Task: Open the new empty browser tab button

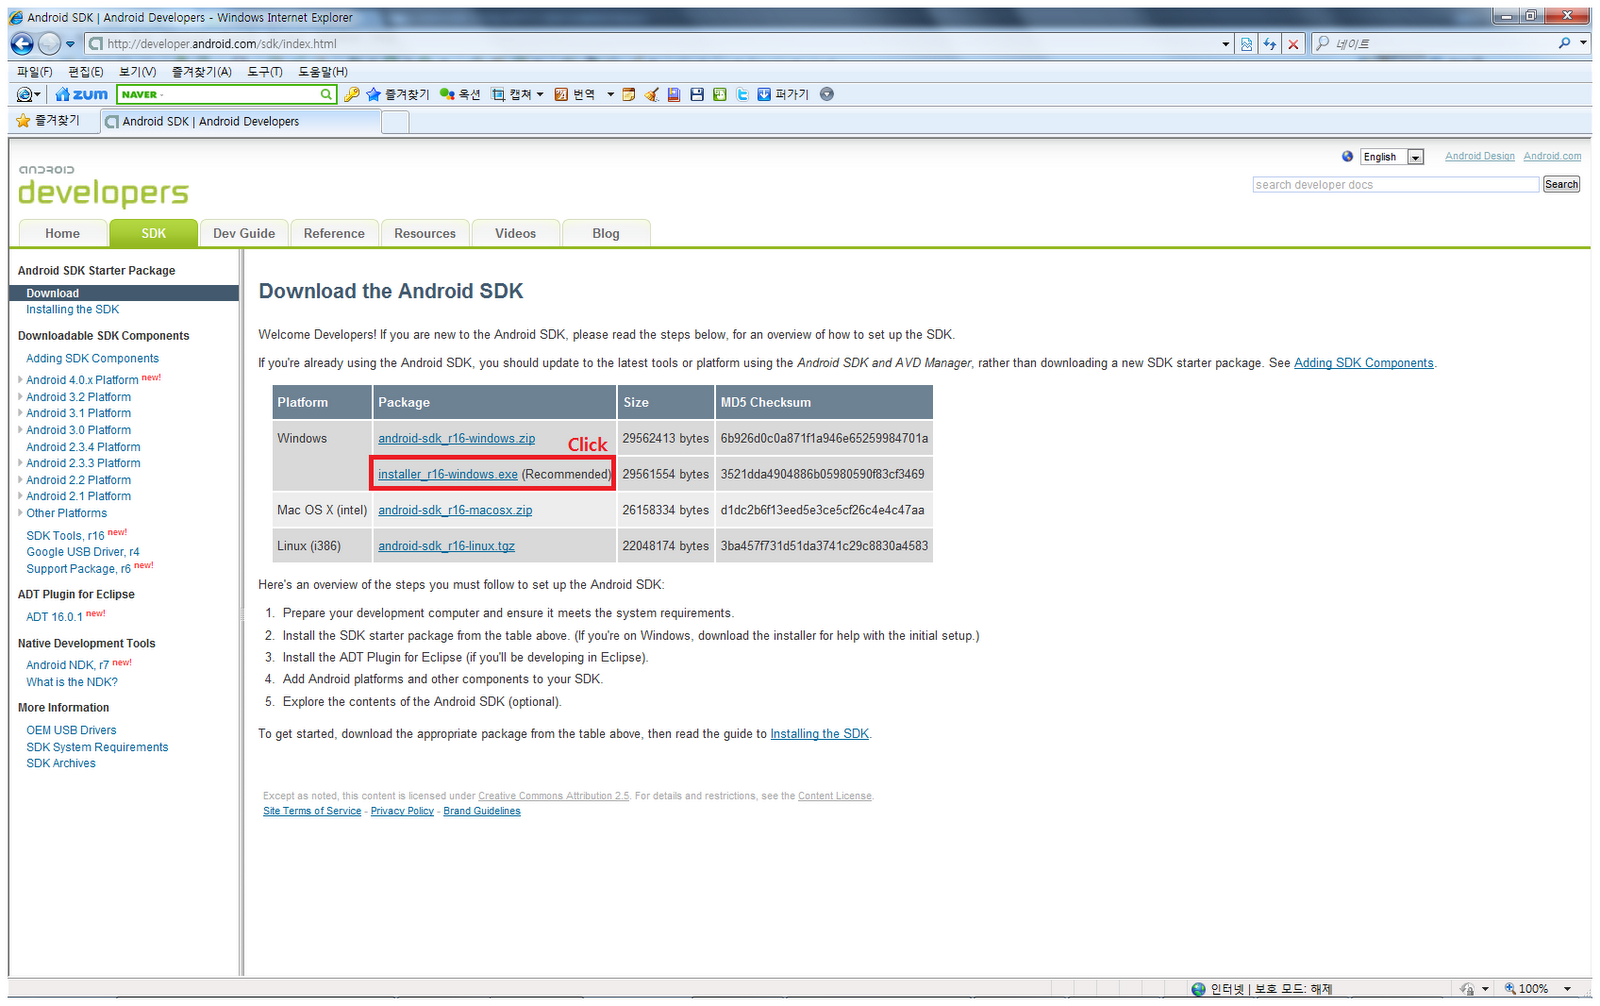Action: [x=395, y=121]
